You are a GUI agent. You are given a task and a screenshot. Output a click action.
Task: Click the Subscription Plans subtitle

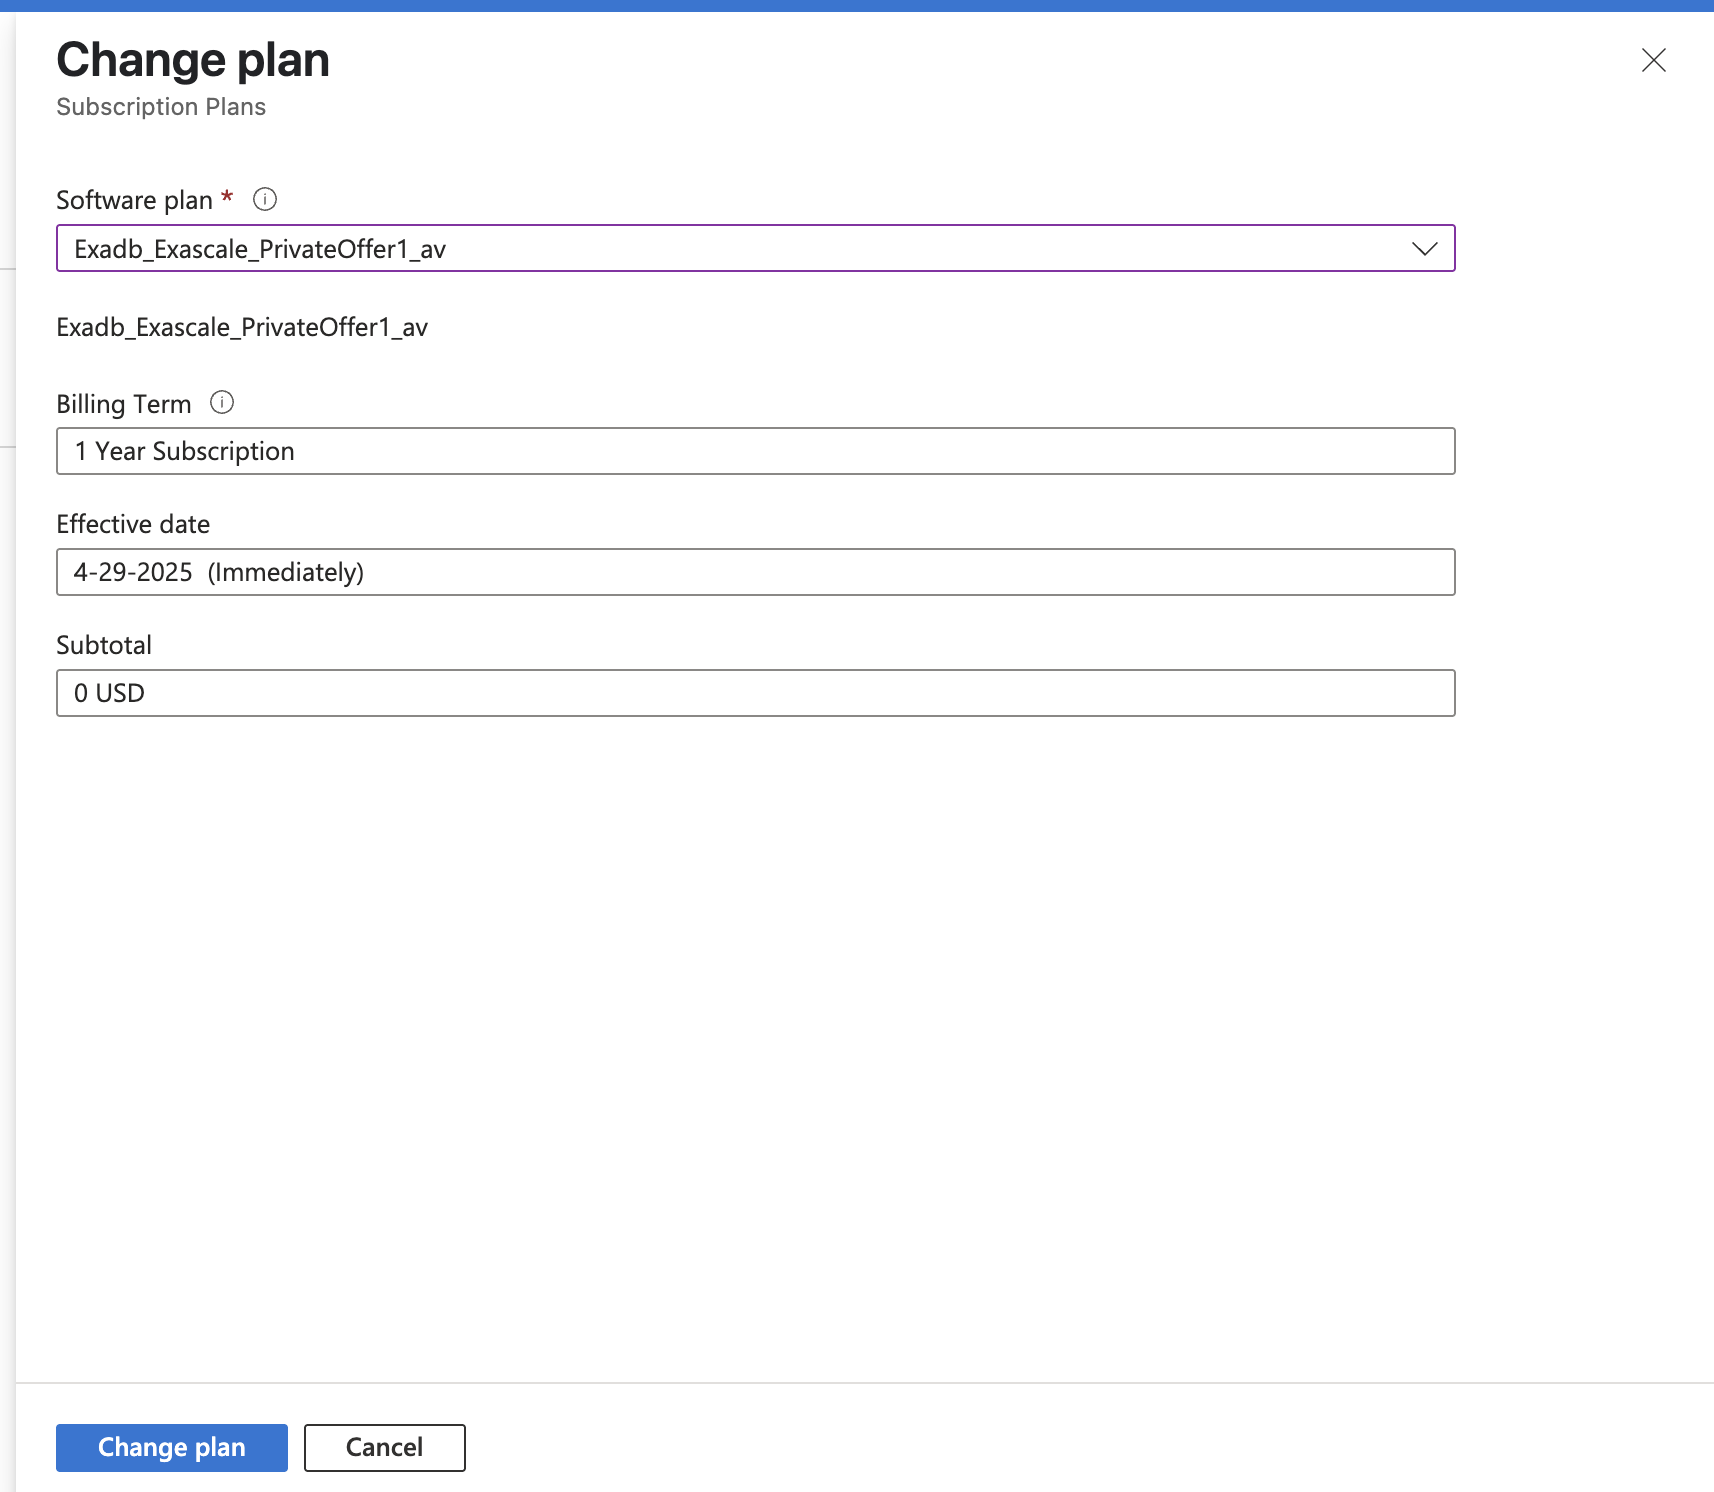161,107
